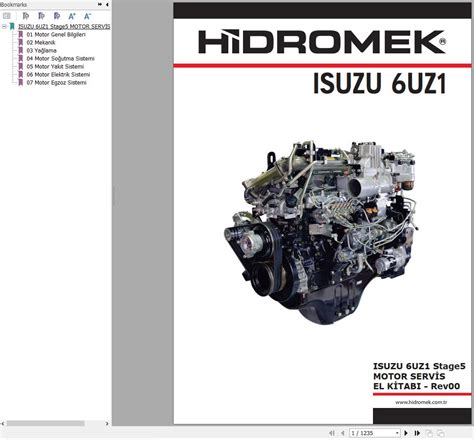
Task: Go to the previous page
Action: pyautogui.click(x=342, y=433)
